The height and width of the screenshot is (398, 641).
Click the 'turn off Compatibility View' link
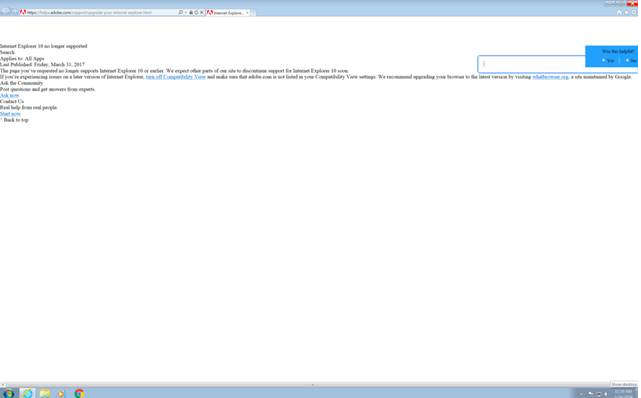click(x=176, y=77)
